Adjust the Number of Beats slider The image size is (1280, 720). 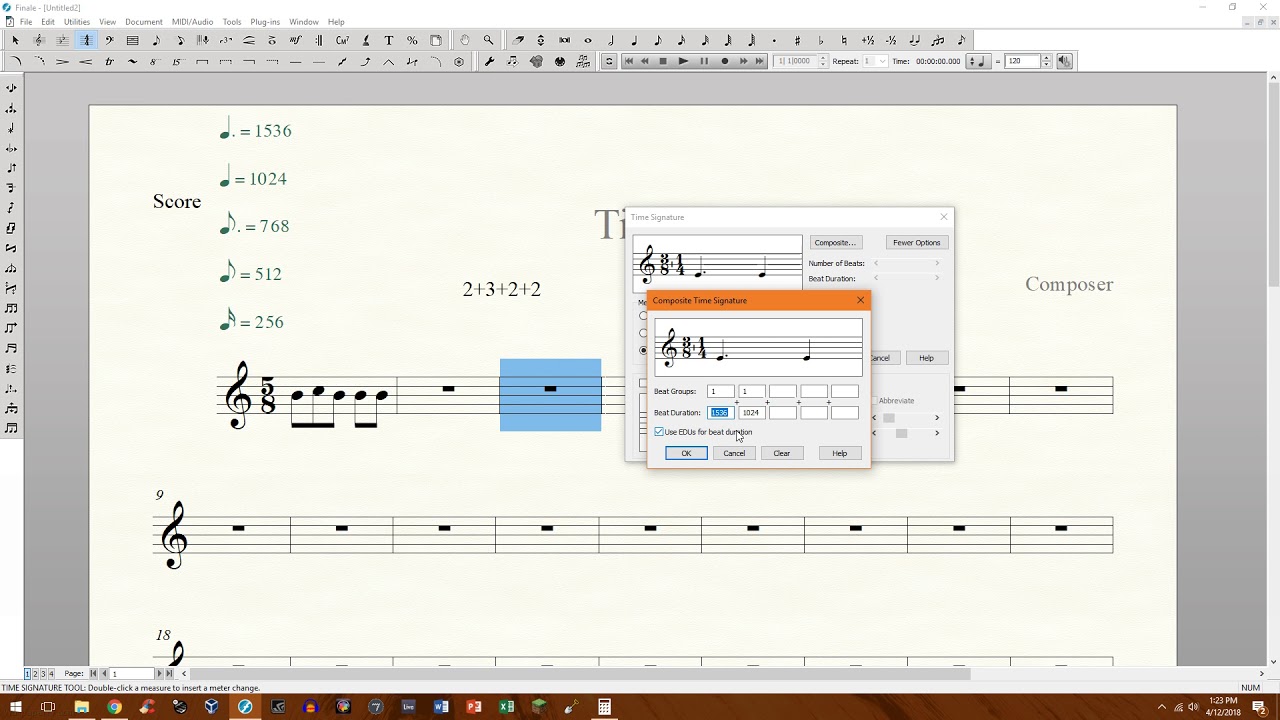(x=908, y=263)
